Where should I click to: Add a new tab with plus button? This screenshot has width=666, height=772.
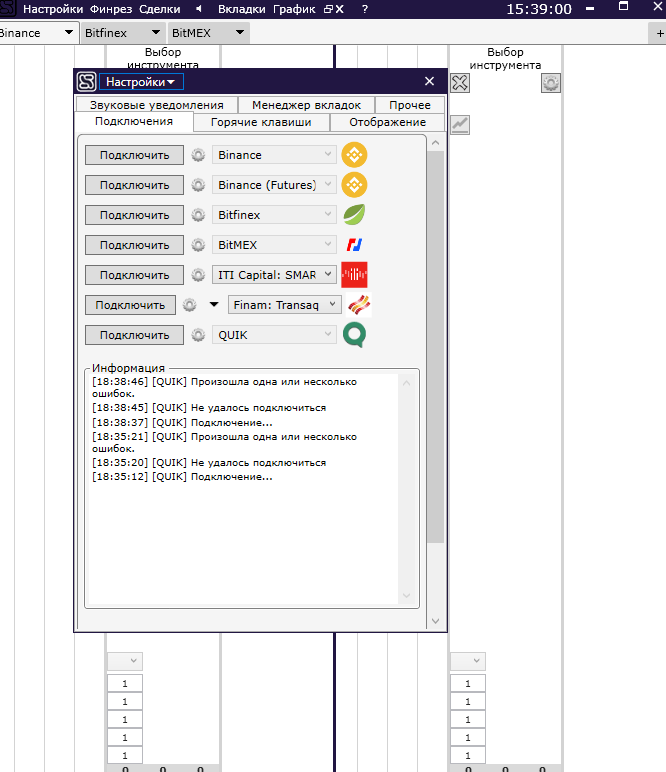click(660, 33)
